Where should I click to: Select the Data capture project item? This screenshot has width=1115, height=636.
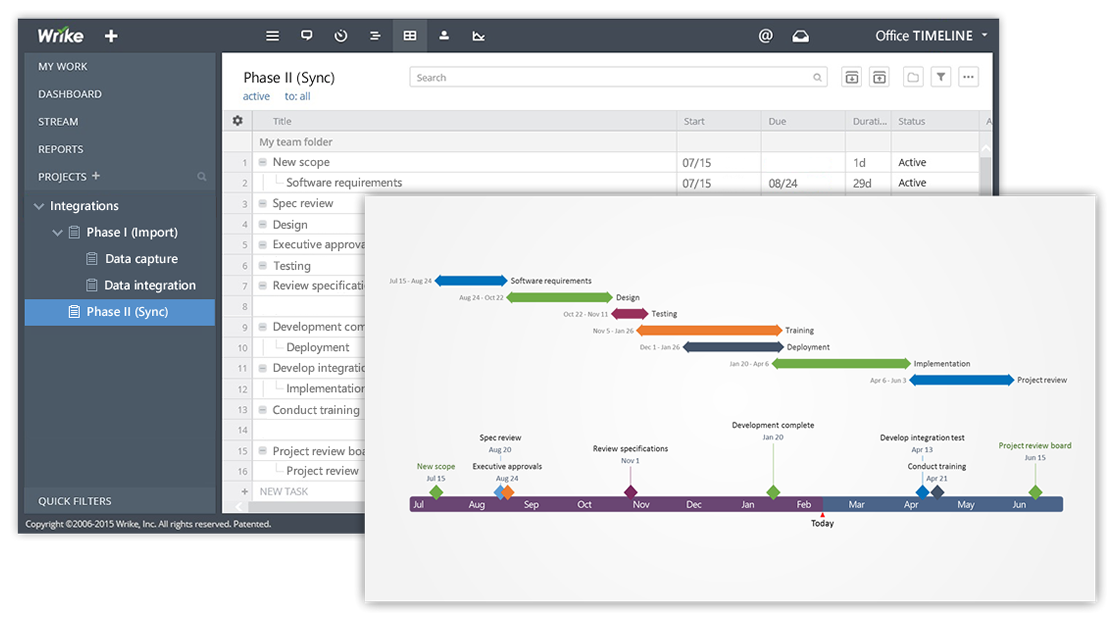pyautogui.click(x=141, y=259)
